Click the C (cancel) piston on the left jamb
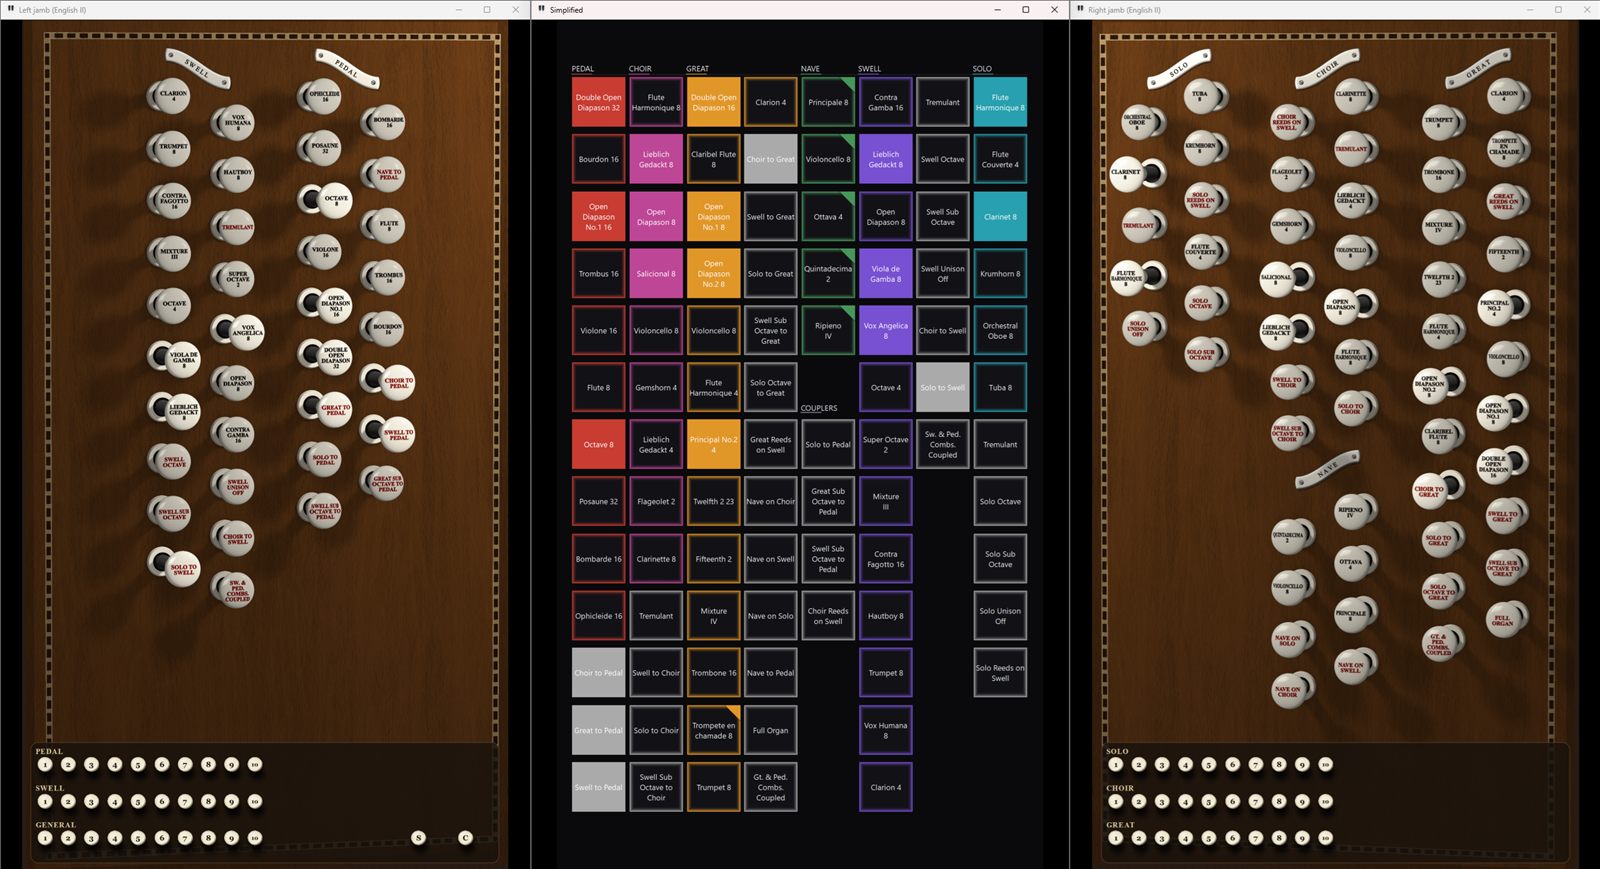This screenshot has height=869, width=1600. (465, 838)
